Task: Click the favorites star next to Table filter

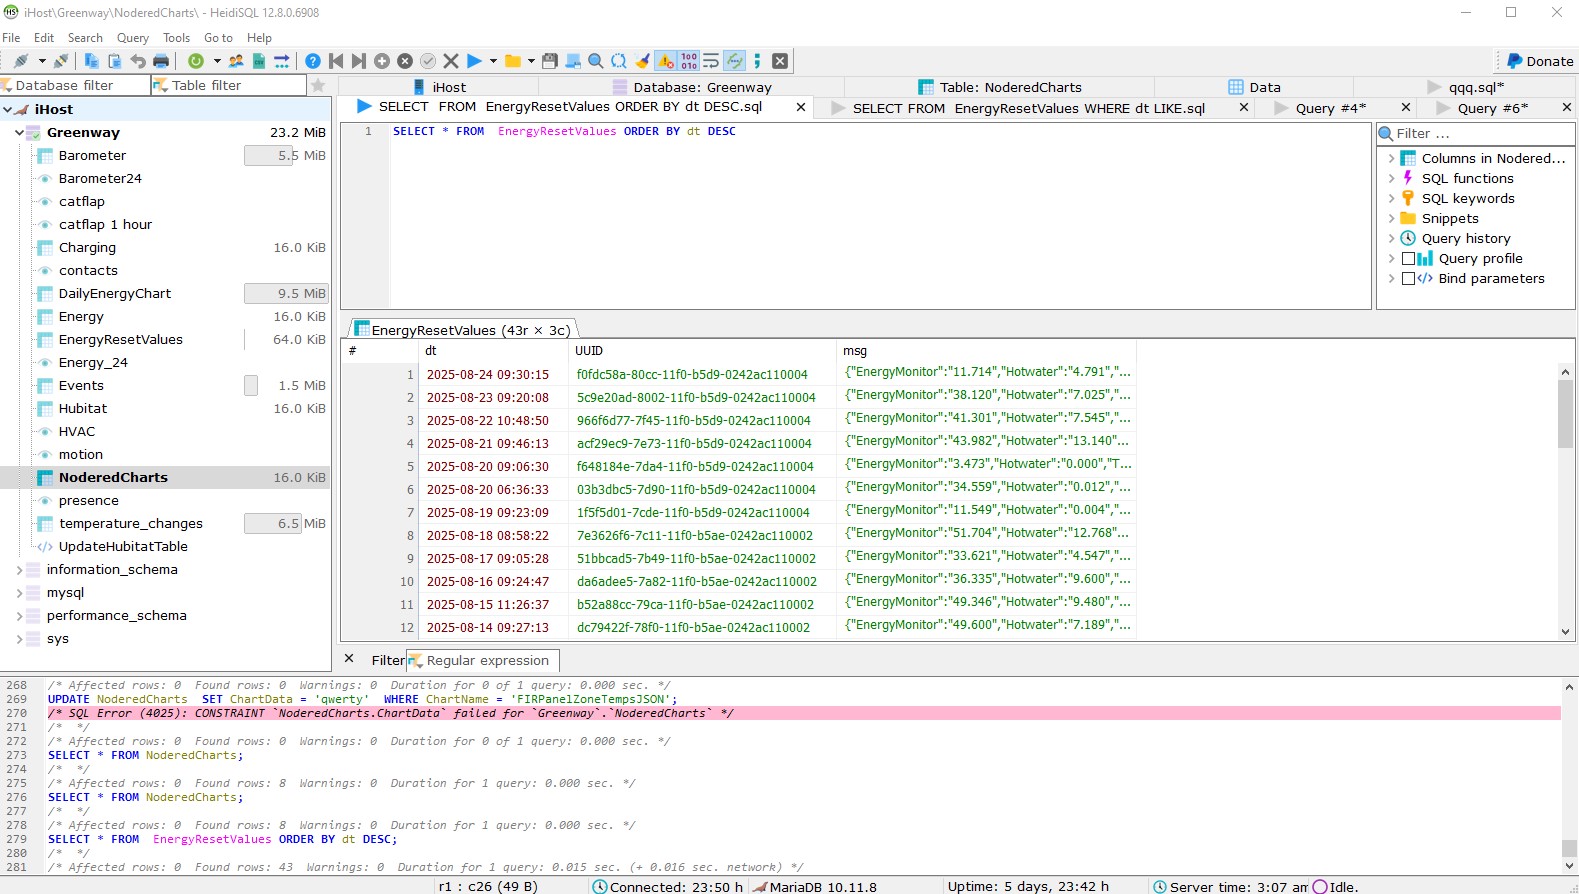Action: click(318, 86)
